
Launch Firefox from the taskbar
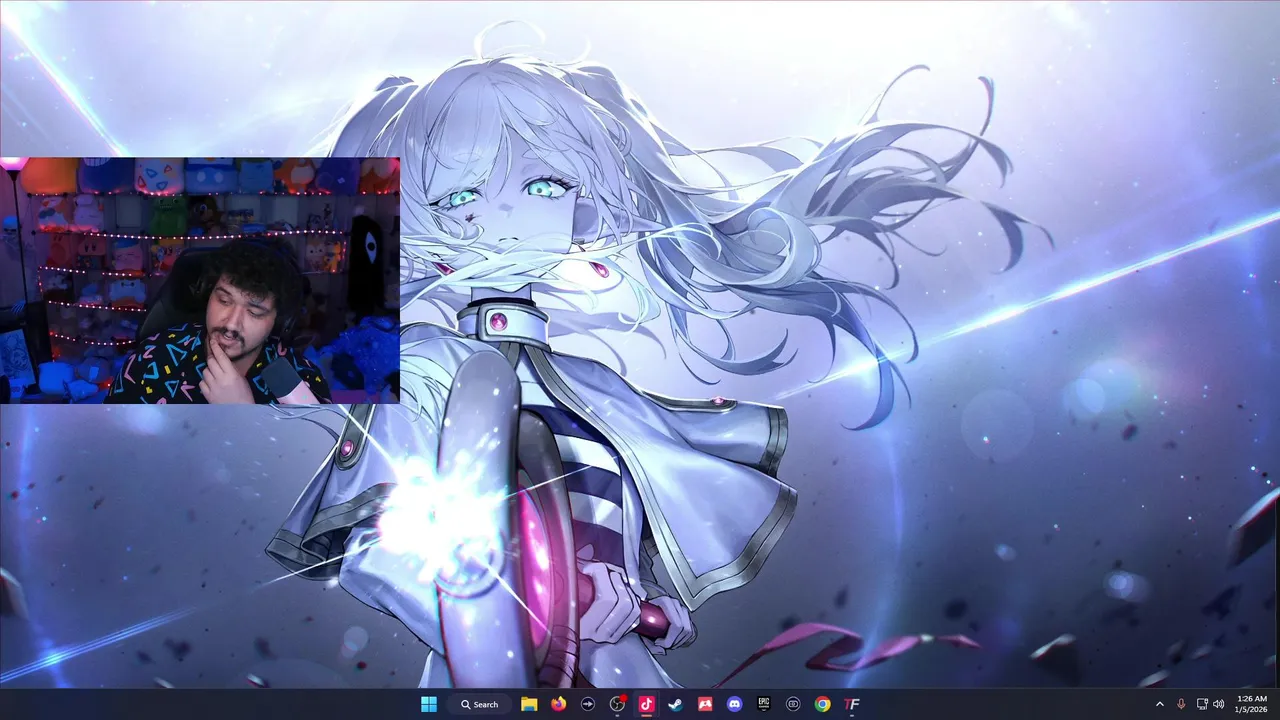[558, 704]
